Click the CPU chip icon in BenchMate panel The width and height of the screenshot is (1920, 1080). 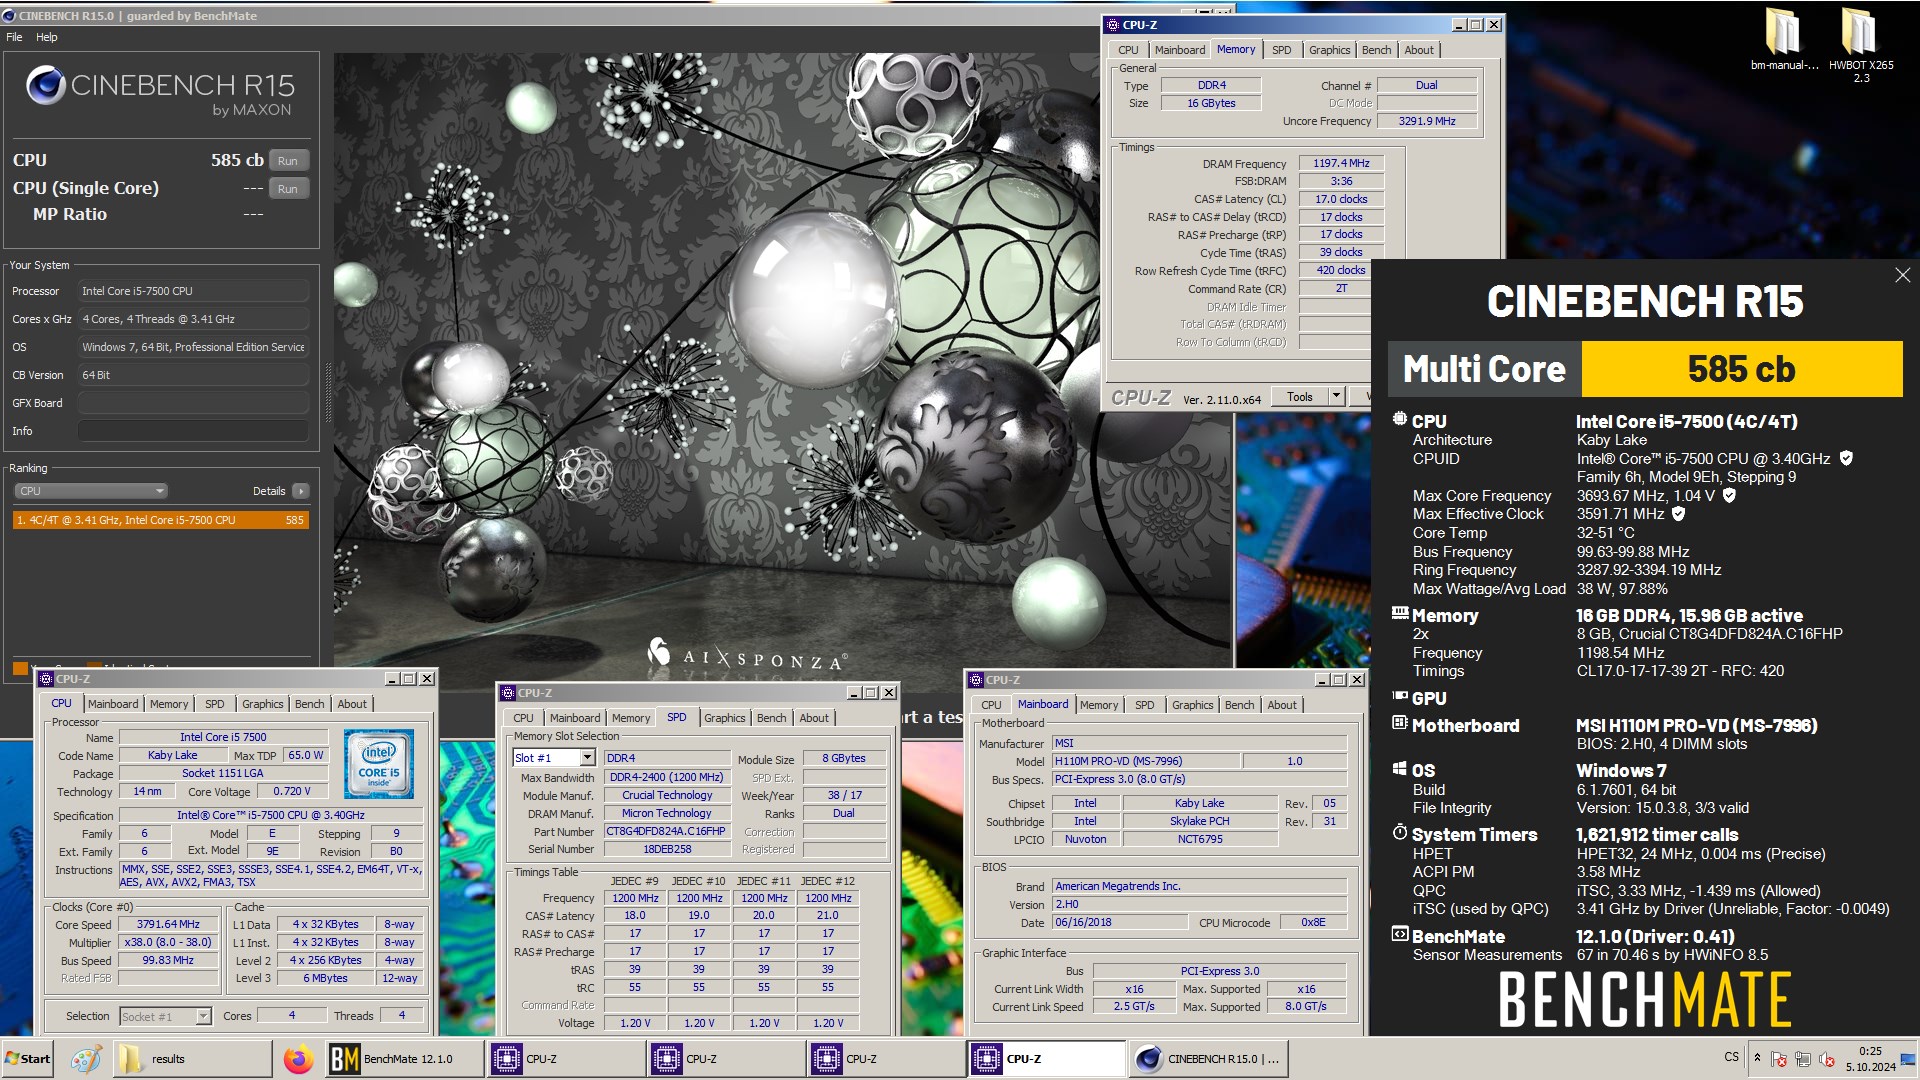tap(1400, 420)
